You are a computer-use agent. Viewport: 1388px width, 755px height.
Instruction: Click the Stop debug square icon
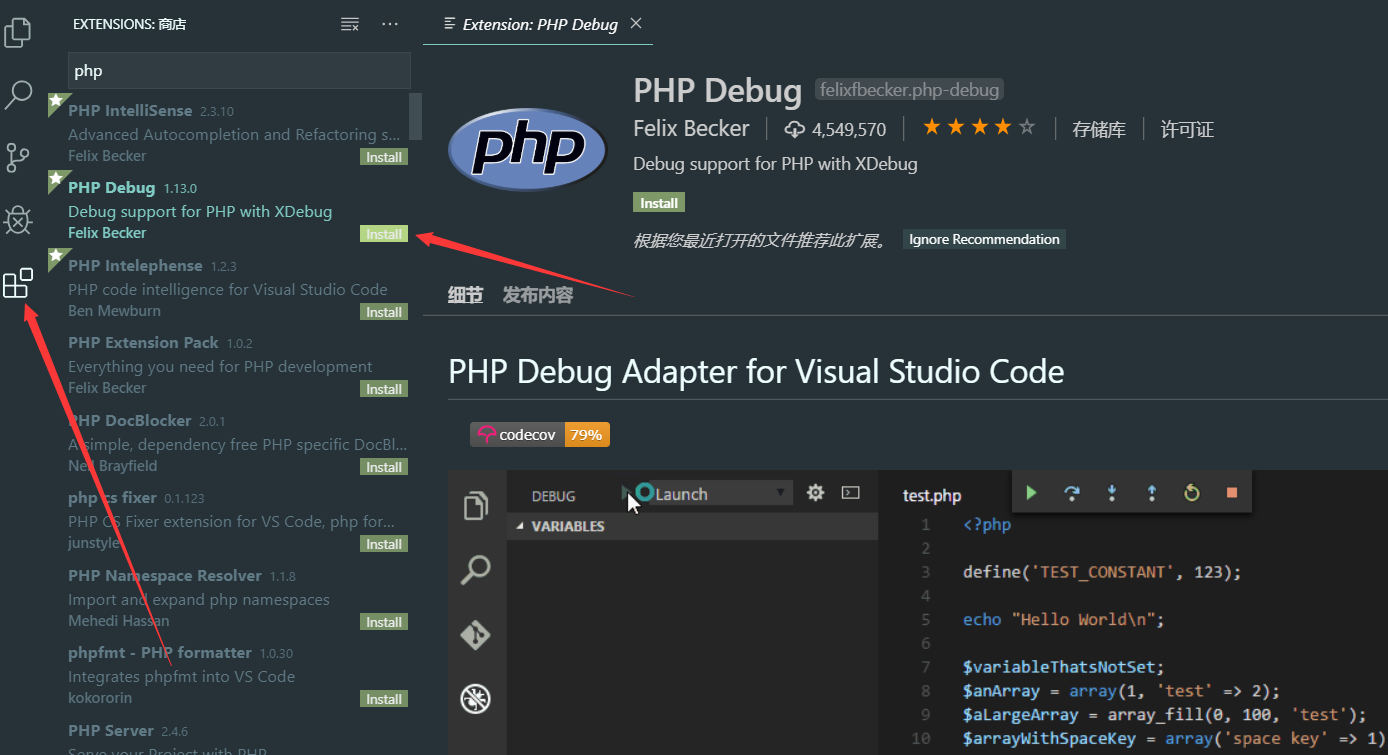point(1231,492)
